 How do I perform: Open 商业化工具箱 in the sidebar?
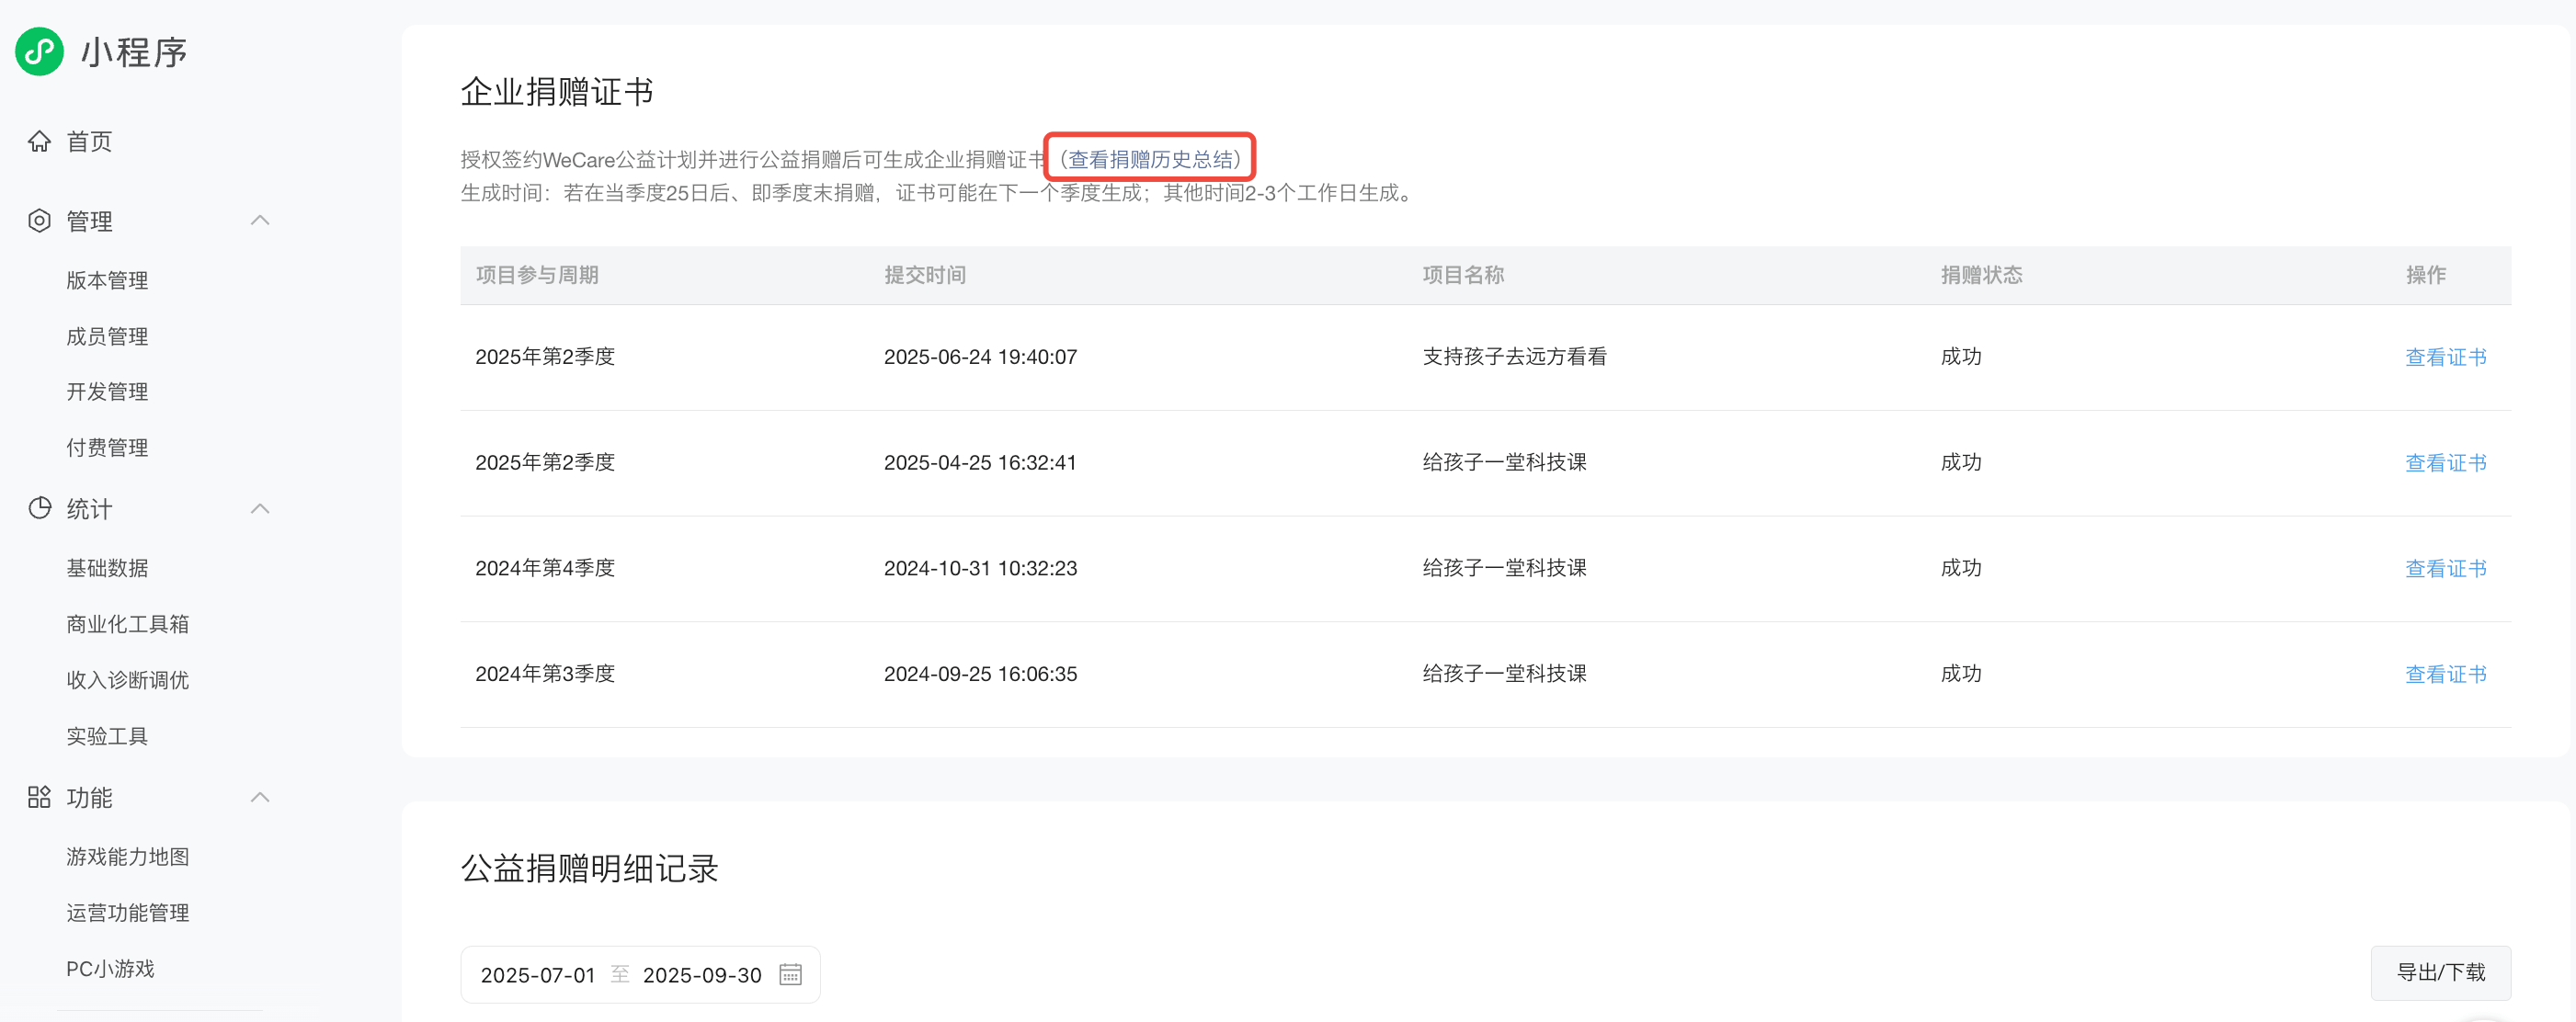pyautogui.click(x=128, y=624)
